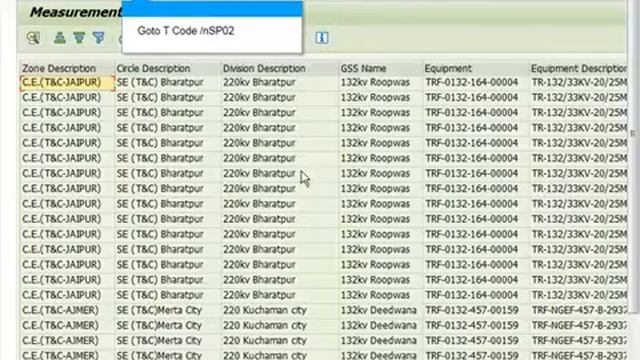Click the blue Information icon
The width and height of the screenshot is (640, 360).
(x=322, y=38)
